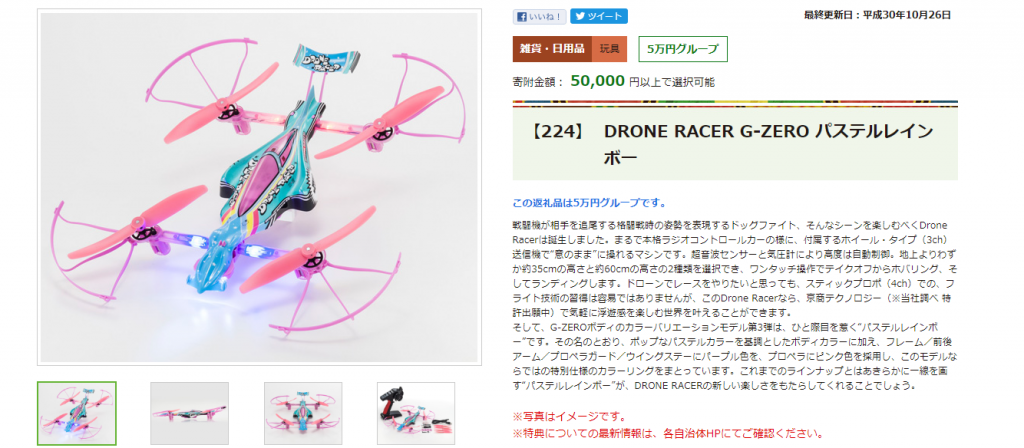The height and width of the screenshot is (448, 1024).
Task: Show the front-view drone thumbnail
Action: [x=303, y=413]
